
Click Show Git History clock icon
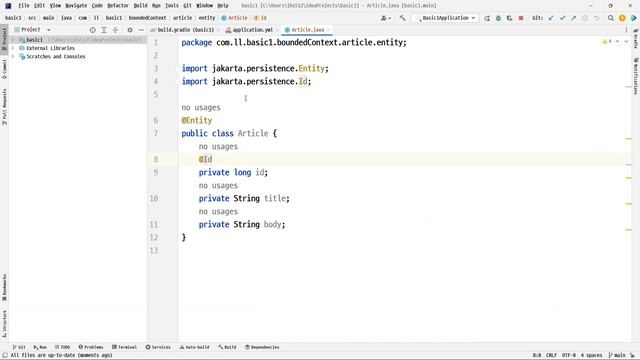(585, 18)
